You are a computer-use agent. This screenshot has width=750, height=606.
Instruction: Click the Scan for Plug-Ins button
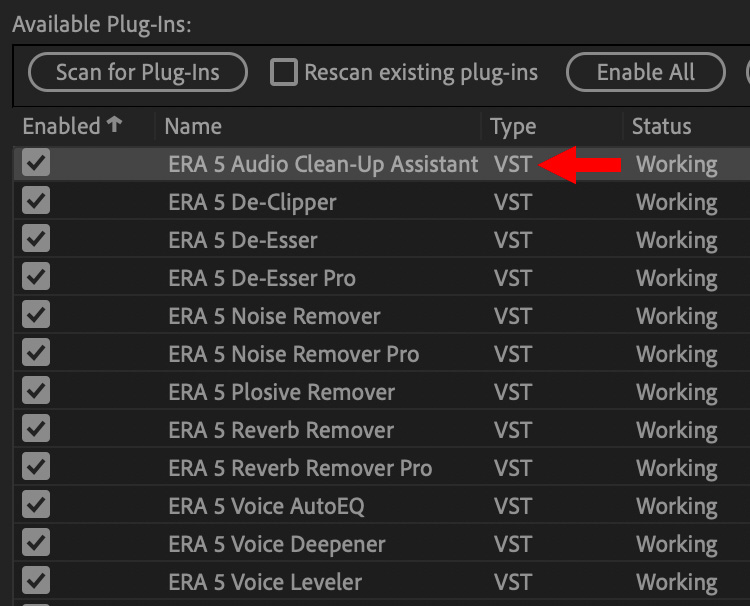pyautogui.click(x=138, y=72)
